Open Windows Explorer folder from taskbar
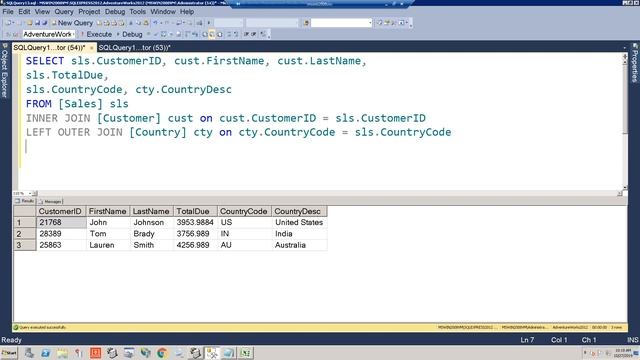Screen dimensions: 640x360 [62, 353]
